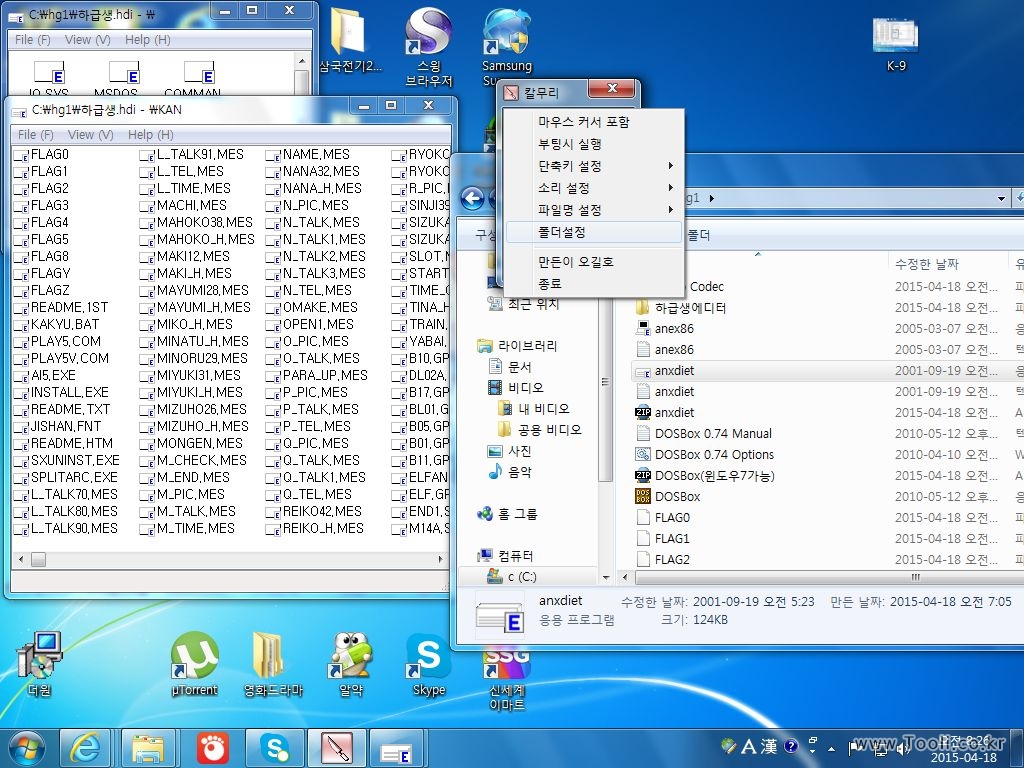The height and width of the screenshot is (768, 1024).
Task: Launch the 알약 antivirus shortcut
Action: (351, 664)
